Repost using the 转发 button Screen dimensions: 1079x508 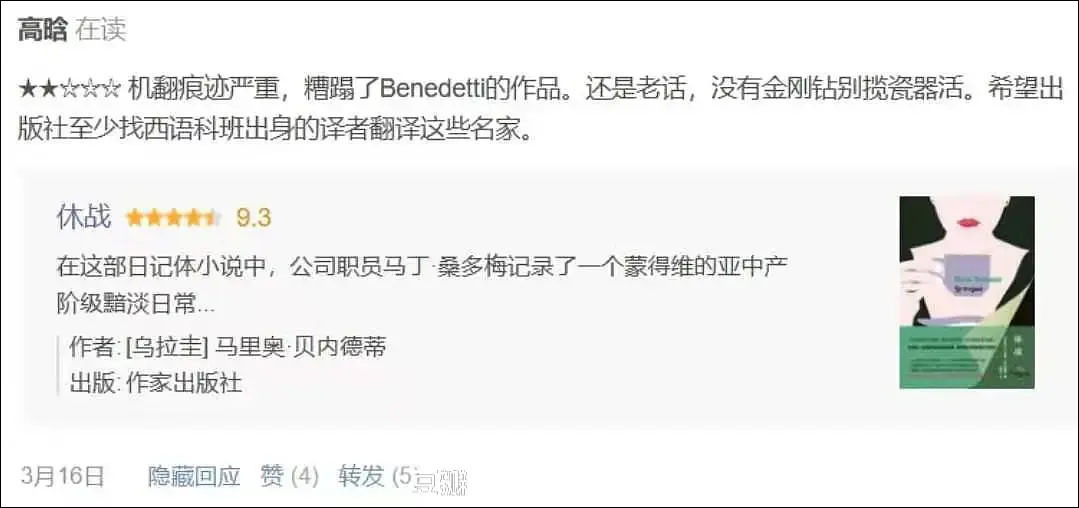[x=361, y=476]
